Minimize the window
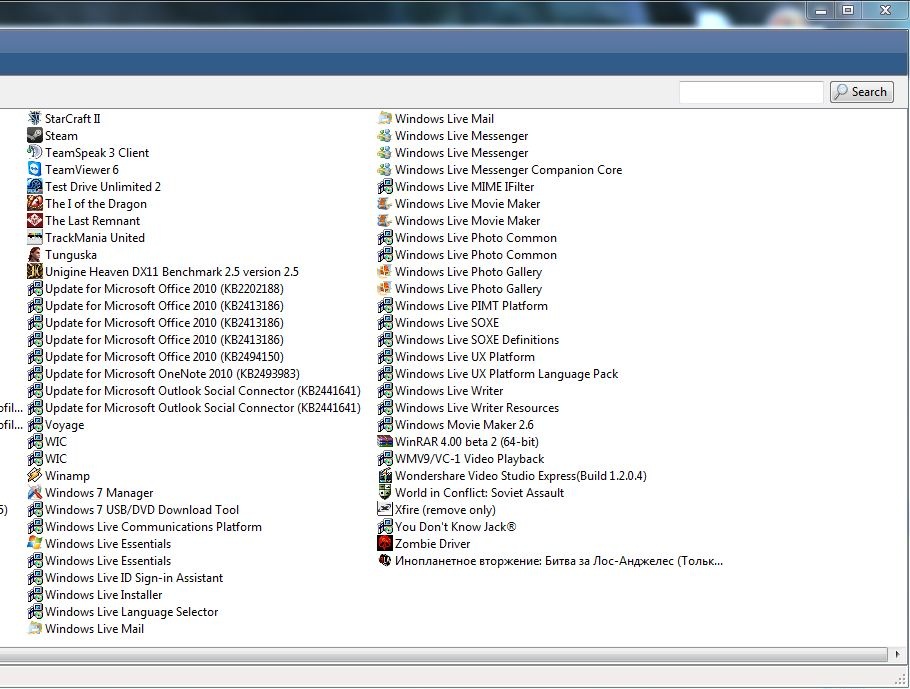Image resolution: width=910 pixels, height=689 pixels. coord(821,10)
